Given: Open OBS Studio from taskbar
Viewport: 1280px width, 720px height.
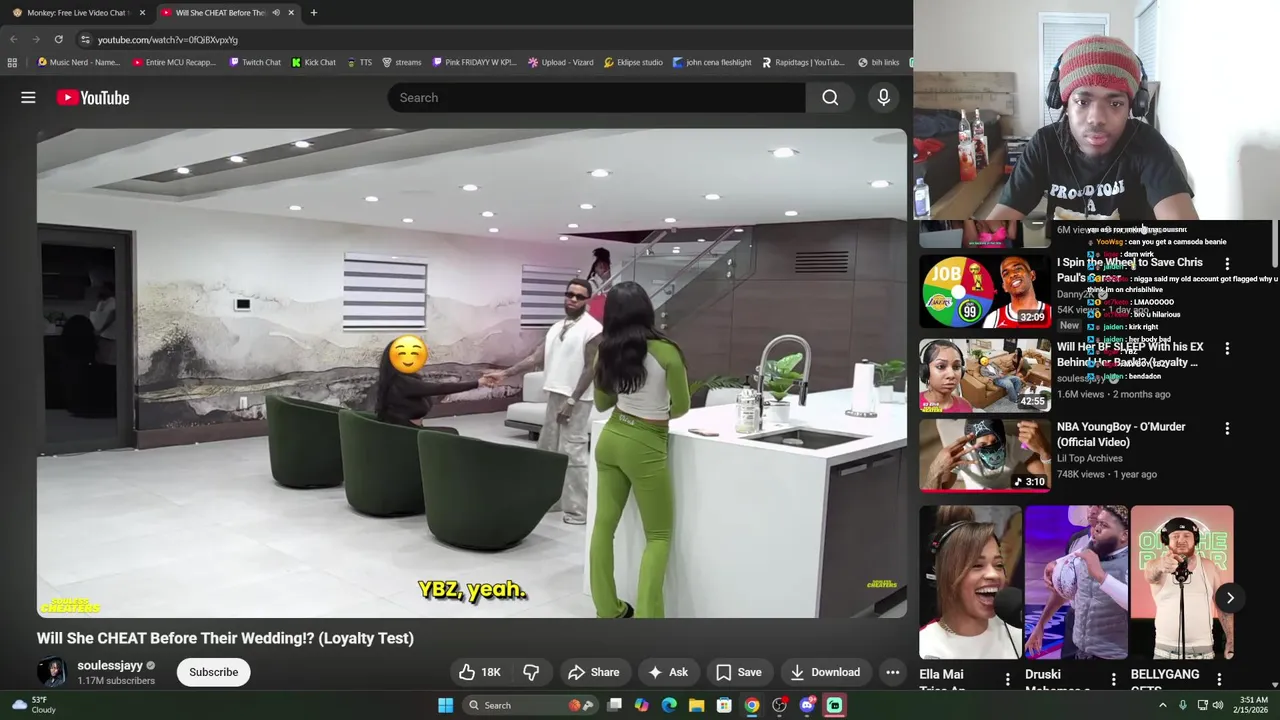Looking at the screenshot, I should (x=779, y=705).
